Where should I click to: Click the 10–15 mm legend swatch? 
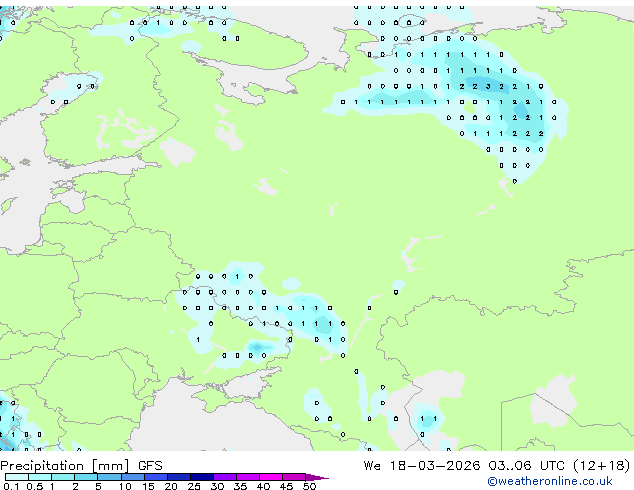tap(133, 477)
